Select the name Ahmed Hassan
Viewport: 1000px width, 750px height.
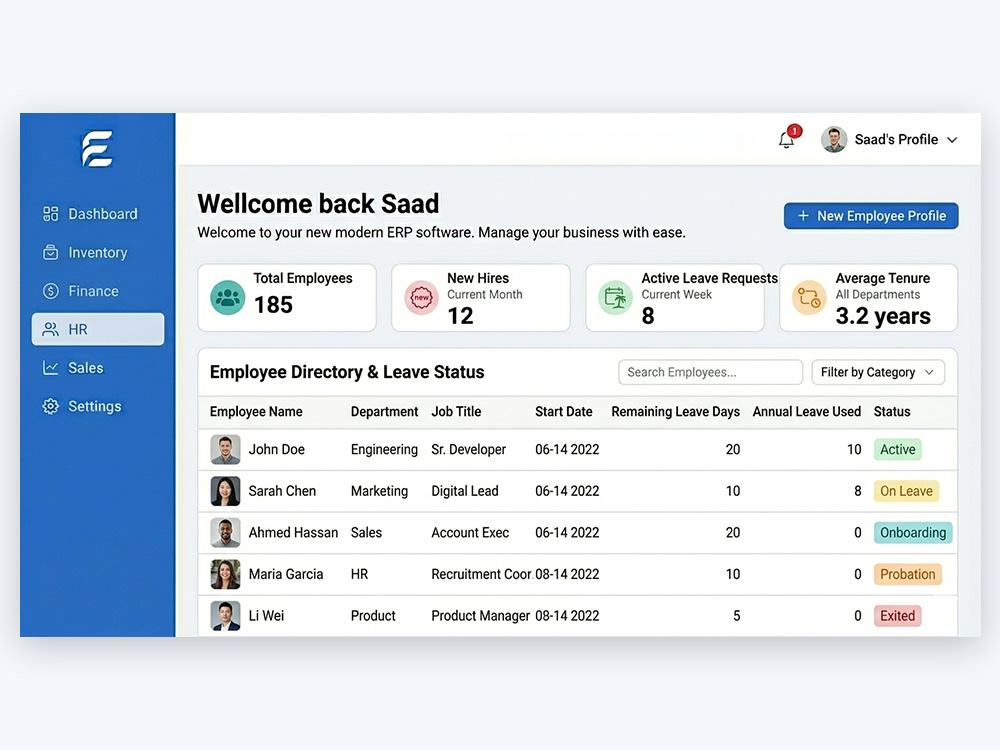click(293, 533)
